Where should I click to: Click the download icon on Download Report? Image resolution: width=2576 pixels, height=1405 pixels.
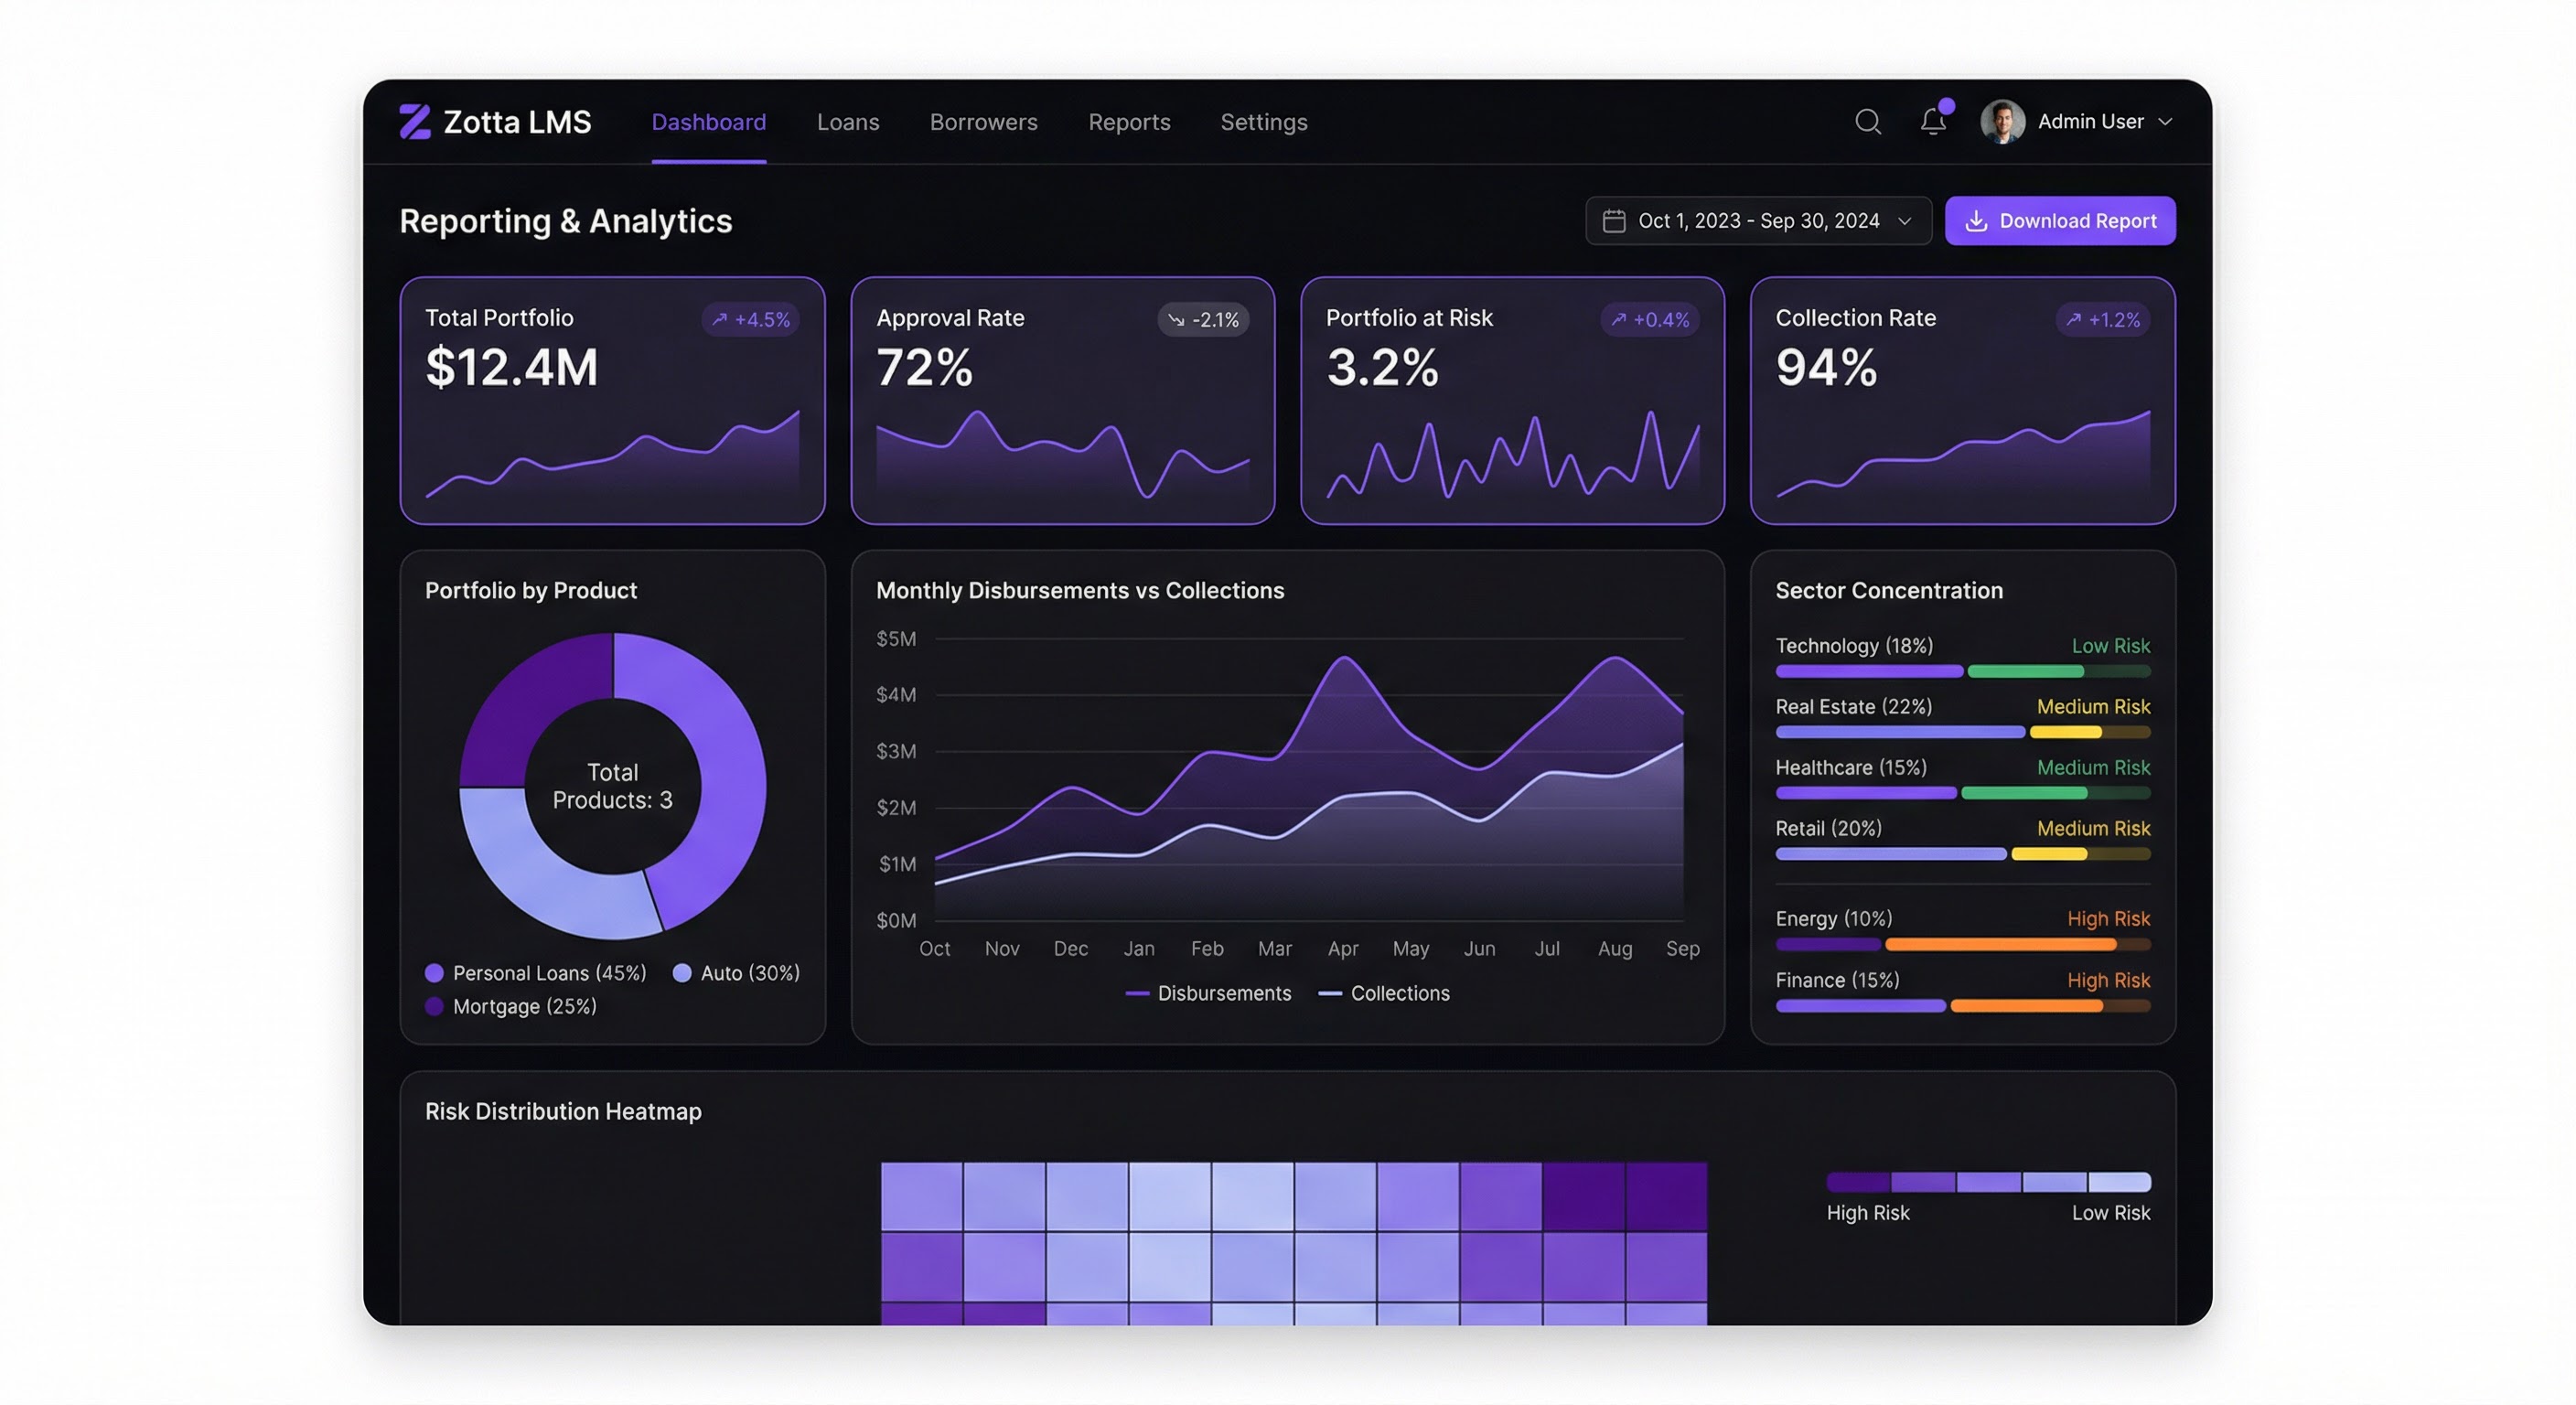pos(1977,220)
